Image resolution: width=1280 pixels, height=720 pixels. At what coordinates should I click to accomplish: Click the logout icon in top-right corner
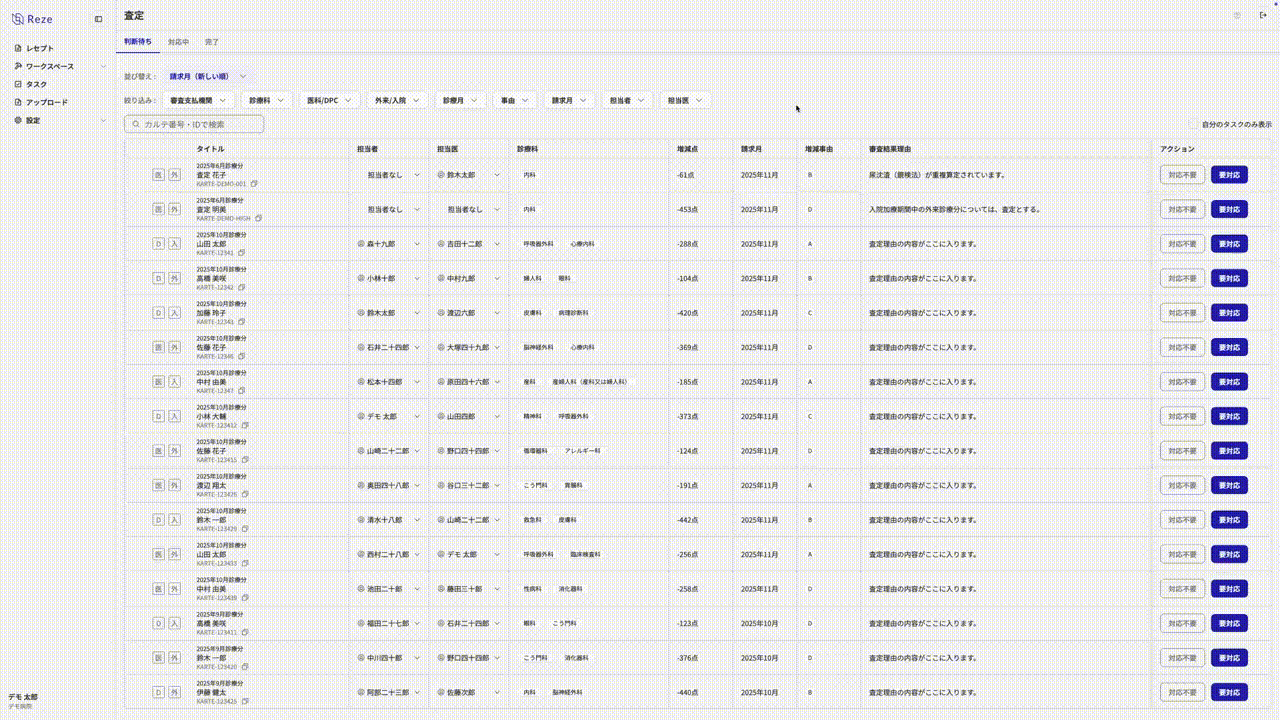[x=1262, y=16]
